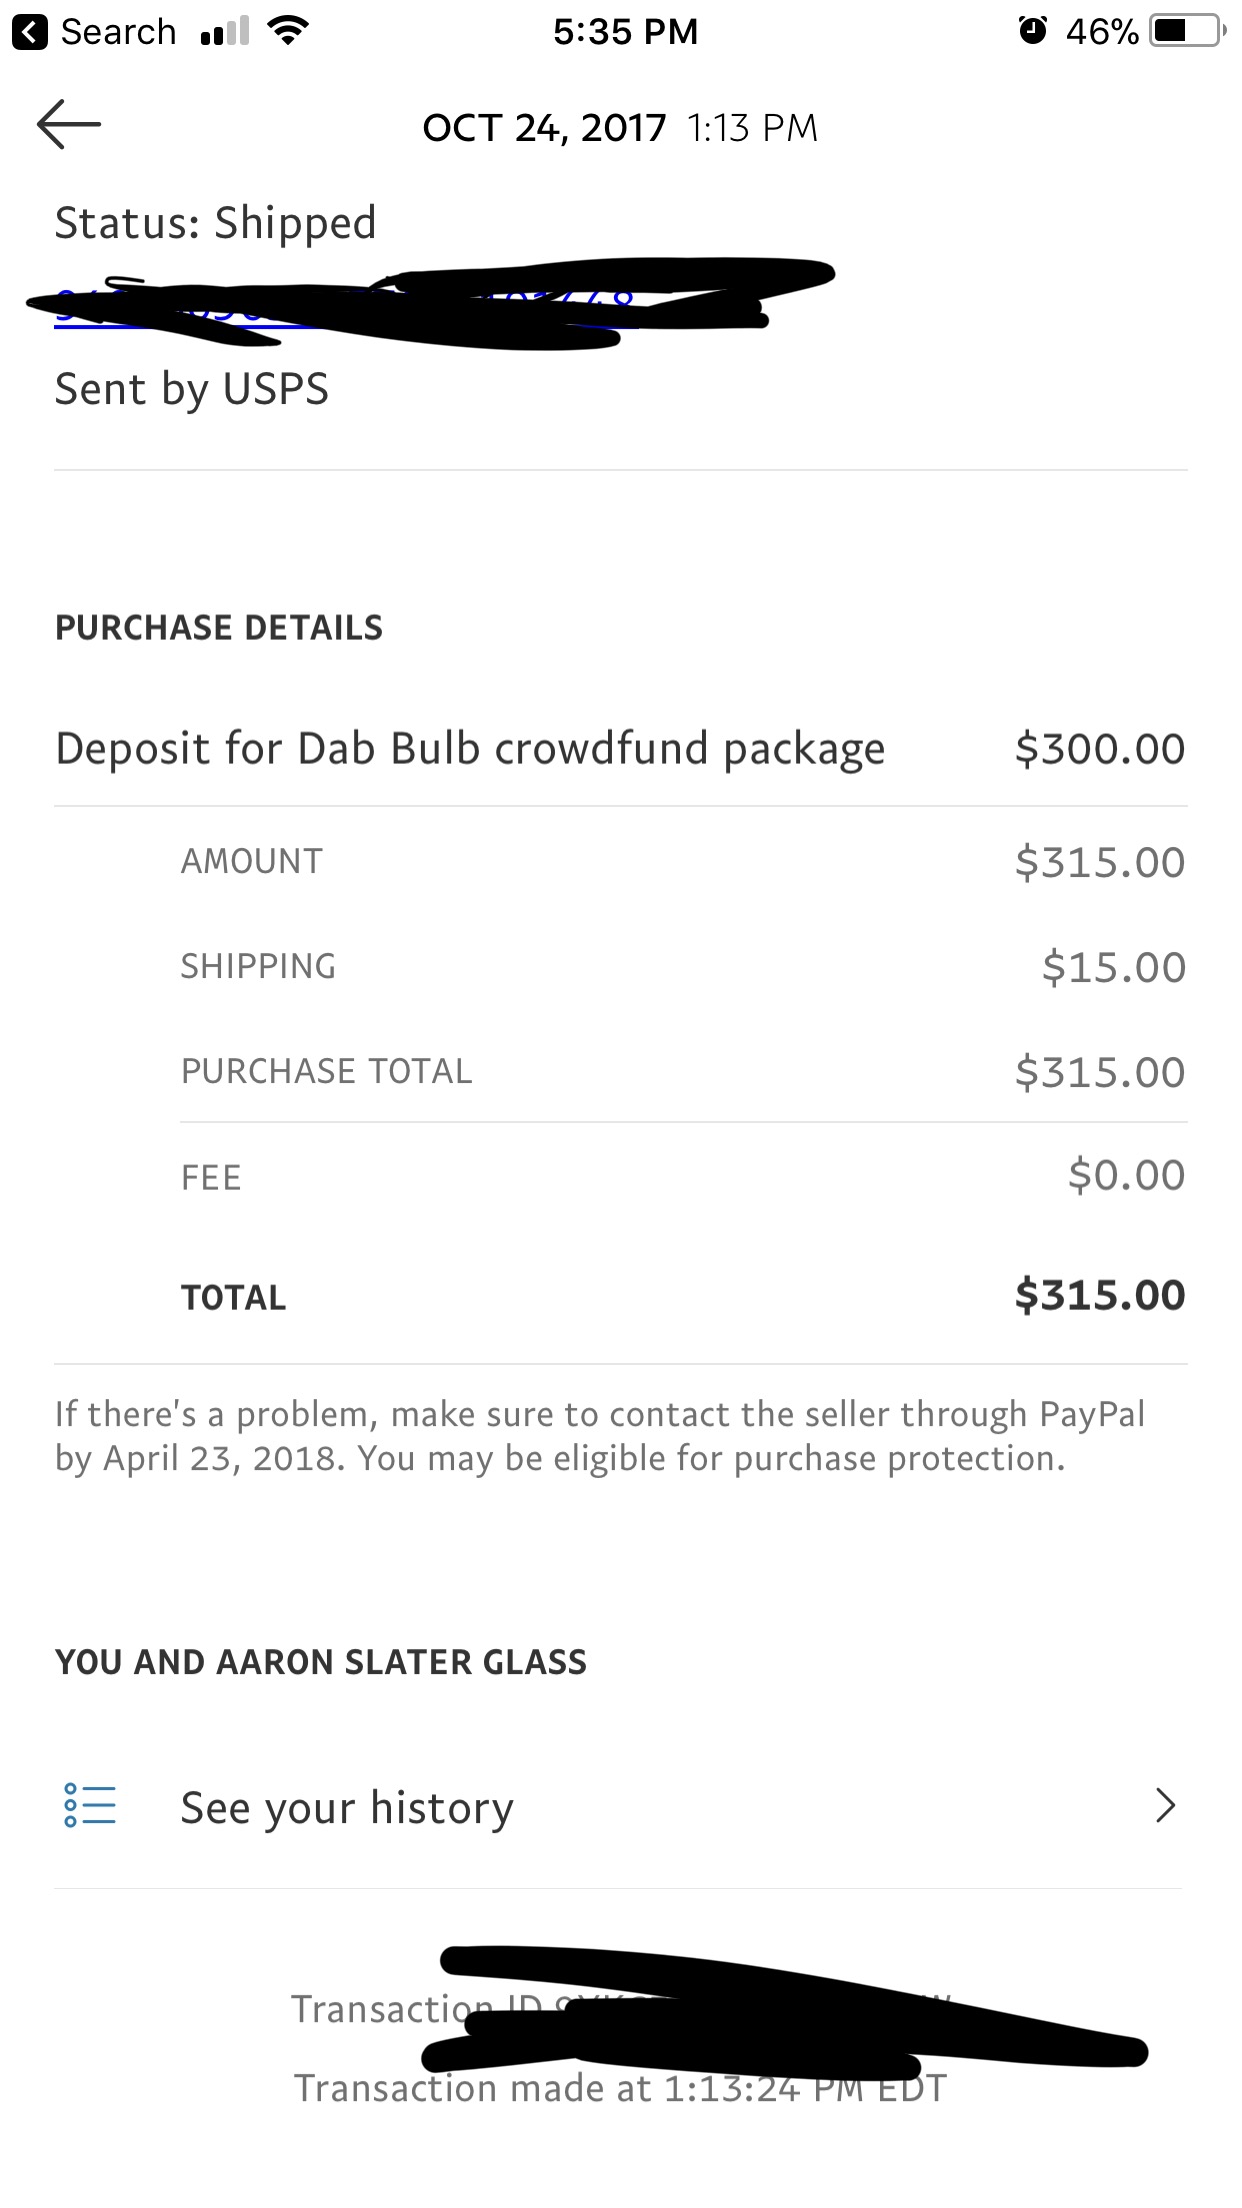Tap the battery icon in status bar
This screenshot has width=1242, height=2208.
1188,31
